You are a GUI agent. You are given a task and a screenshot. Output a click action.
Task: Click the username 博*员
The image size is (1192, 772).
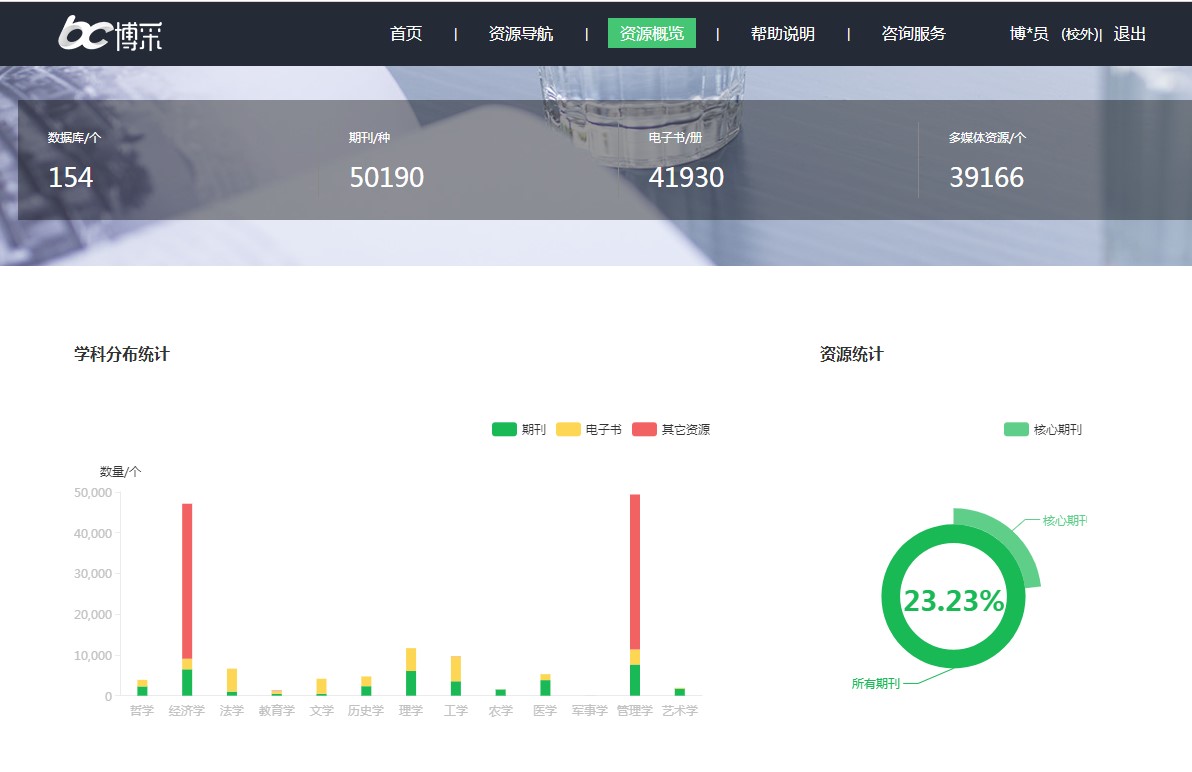pos(1029,34)
